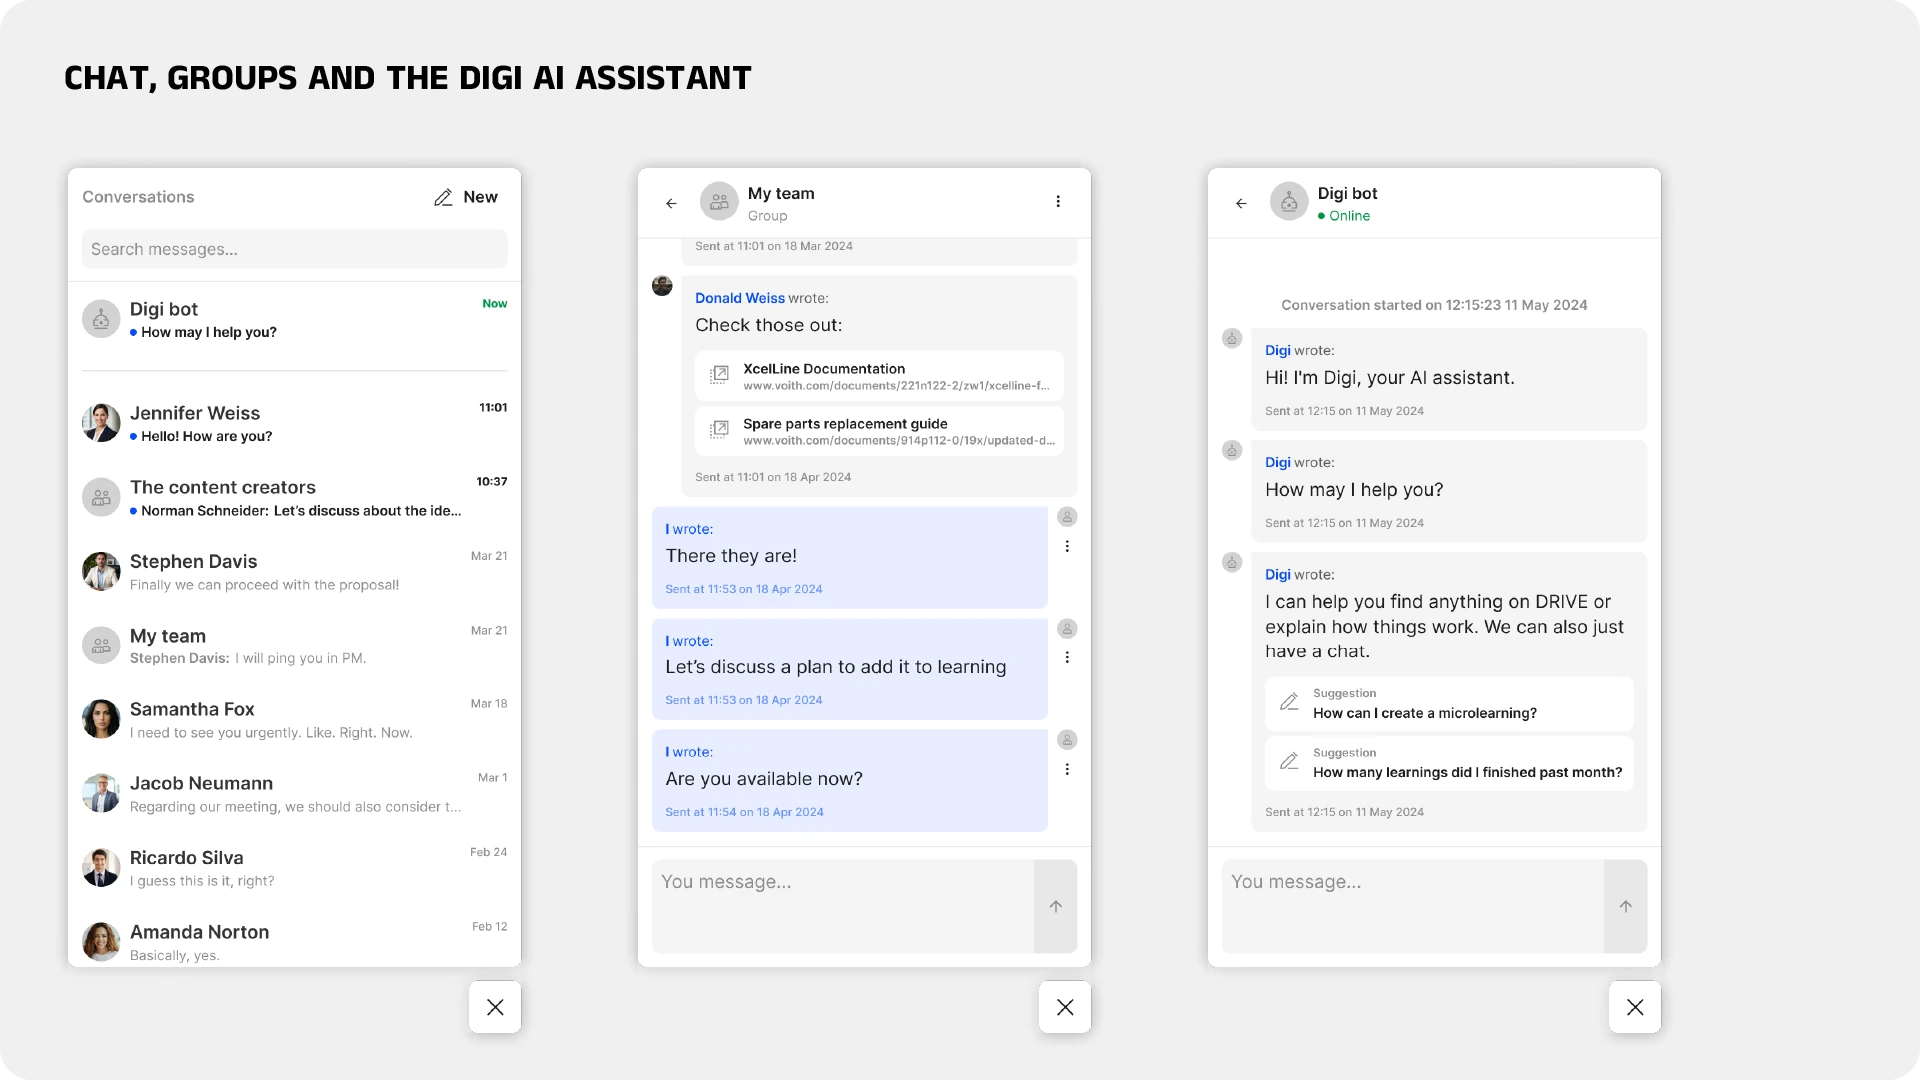Image resolution: width=1920 pixels, height=1080 pixels.
Task: Send message in My team chat
Action: click(1056, 906)
